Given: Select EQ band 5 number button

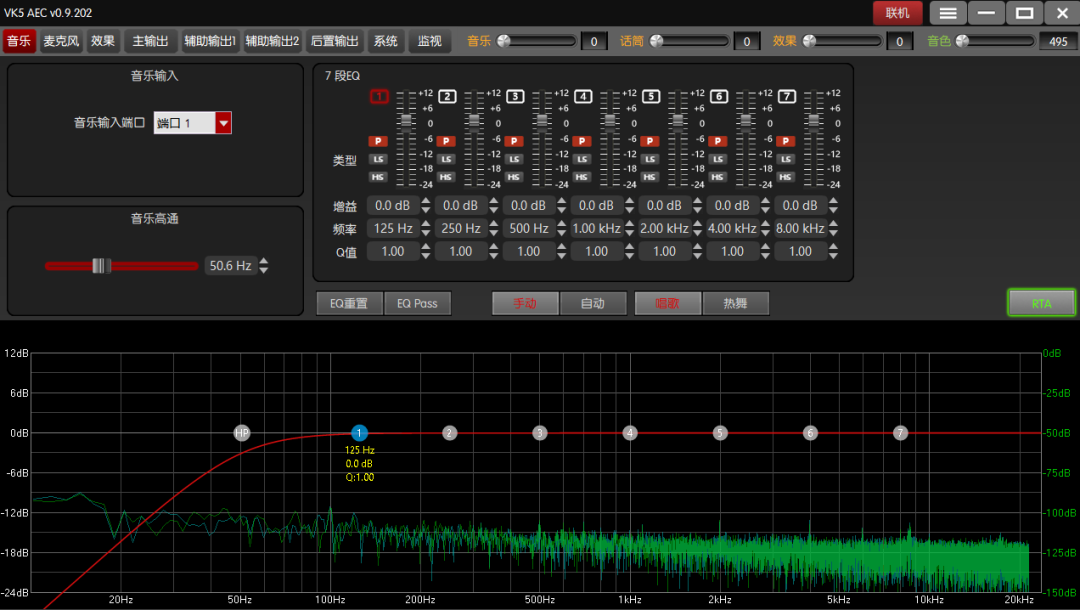Looking at the screenshot, I should click(x=651, y=96).
